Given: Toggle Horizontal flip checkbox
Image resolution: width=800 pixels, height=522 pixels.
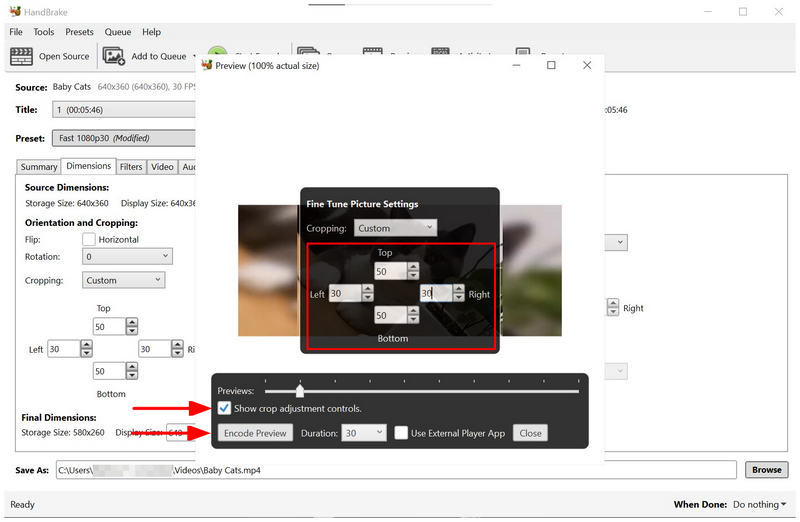Looking at the screenshot, I should (89, 239).
